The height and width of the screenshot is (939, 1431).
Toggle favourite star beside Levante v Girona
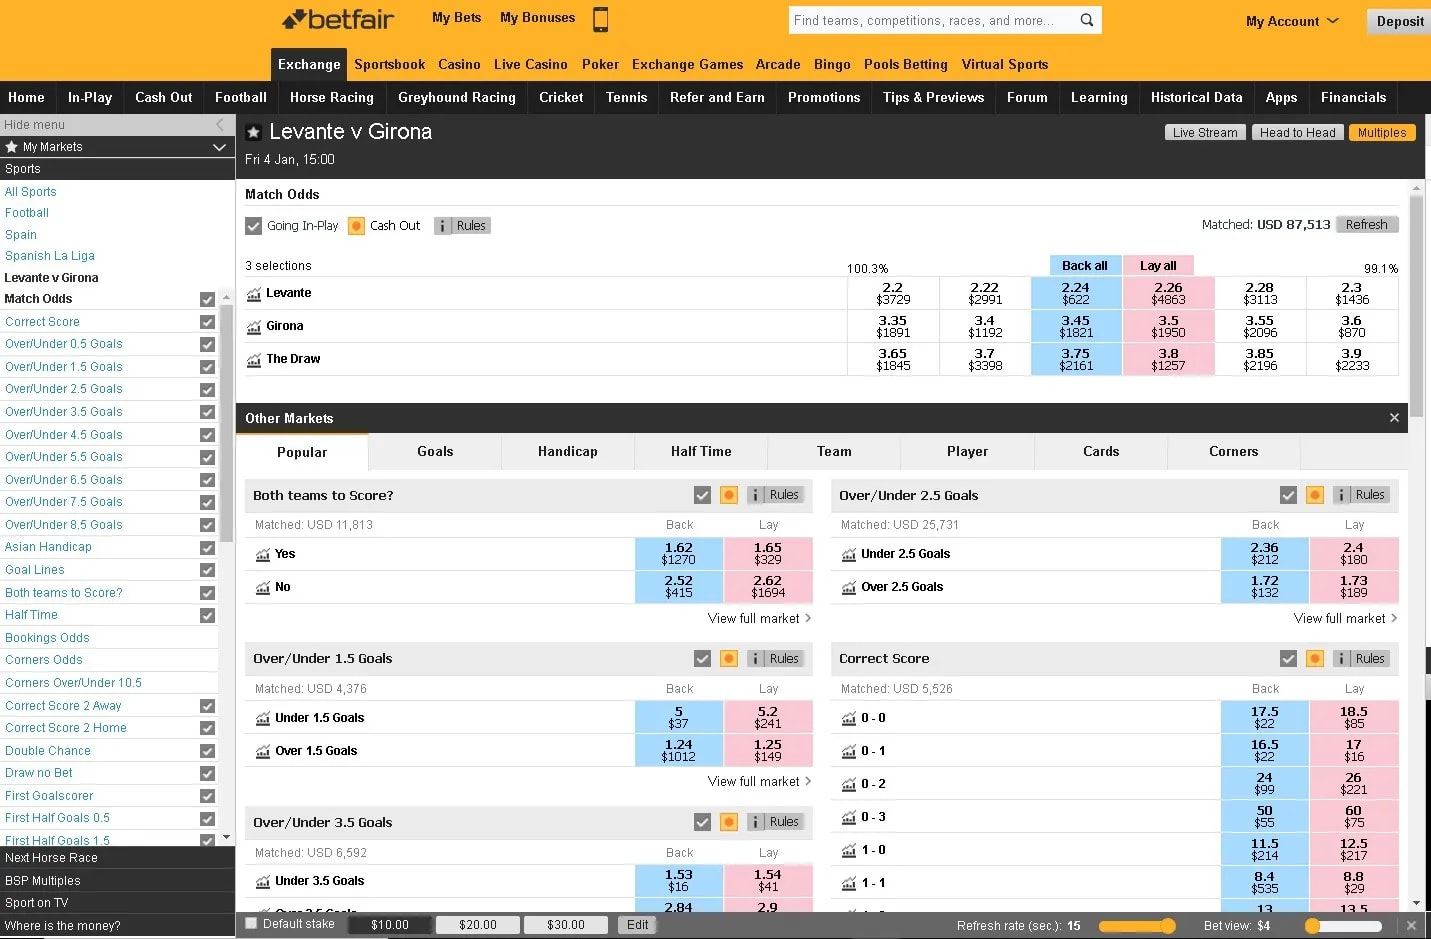tap(253, 132)
